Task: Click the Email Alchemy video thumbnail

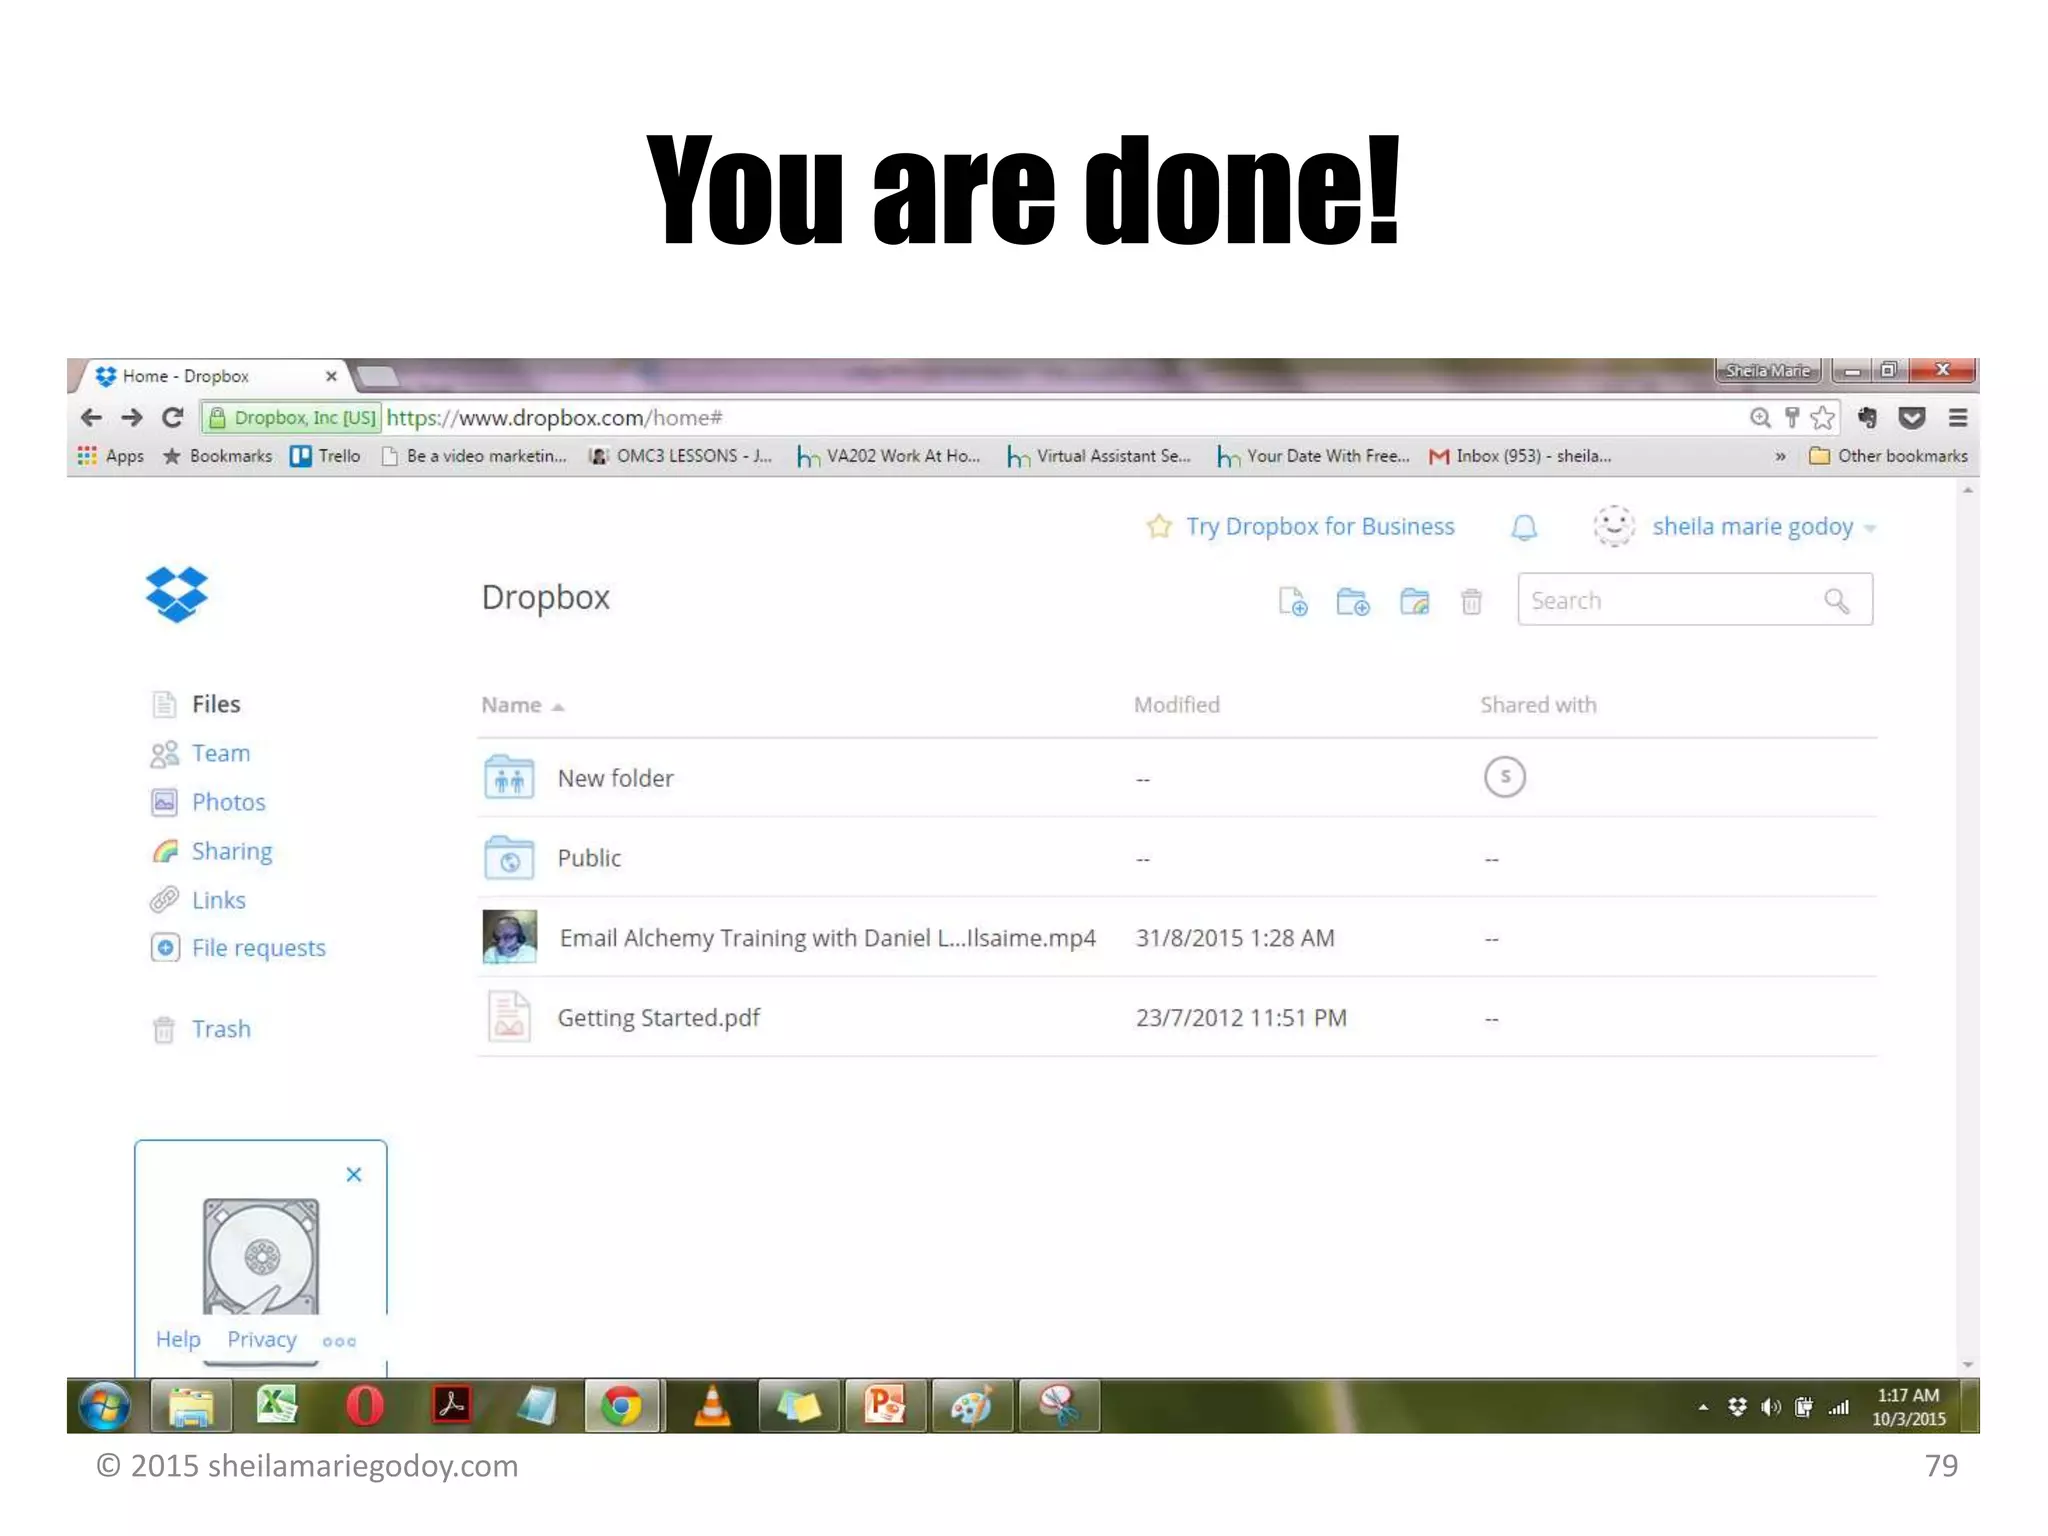Action: coord(509,936)
